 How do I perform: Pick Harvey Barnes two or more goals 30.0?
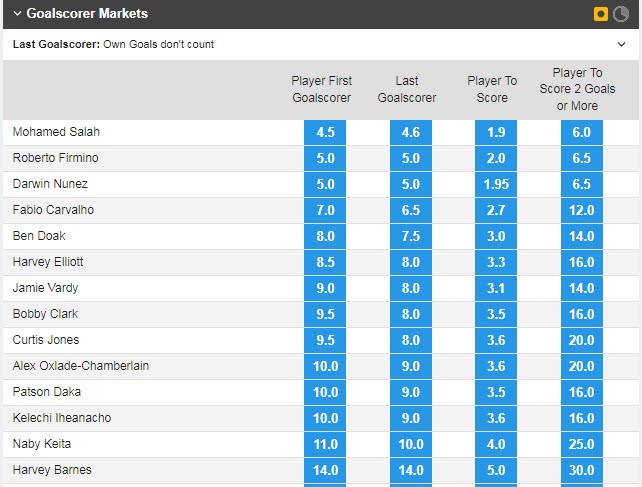coord(582,470)
